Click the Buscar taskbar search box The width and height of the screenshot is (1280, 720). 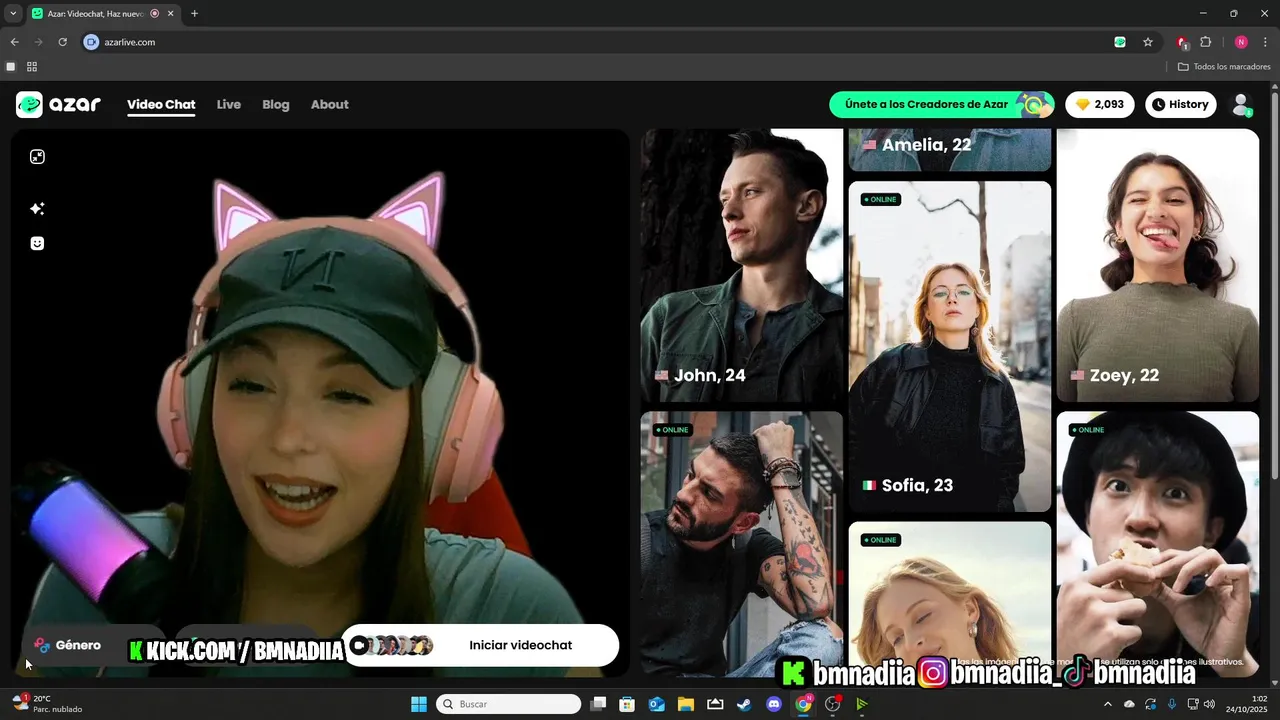(509, 704)
